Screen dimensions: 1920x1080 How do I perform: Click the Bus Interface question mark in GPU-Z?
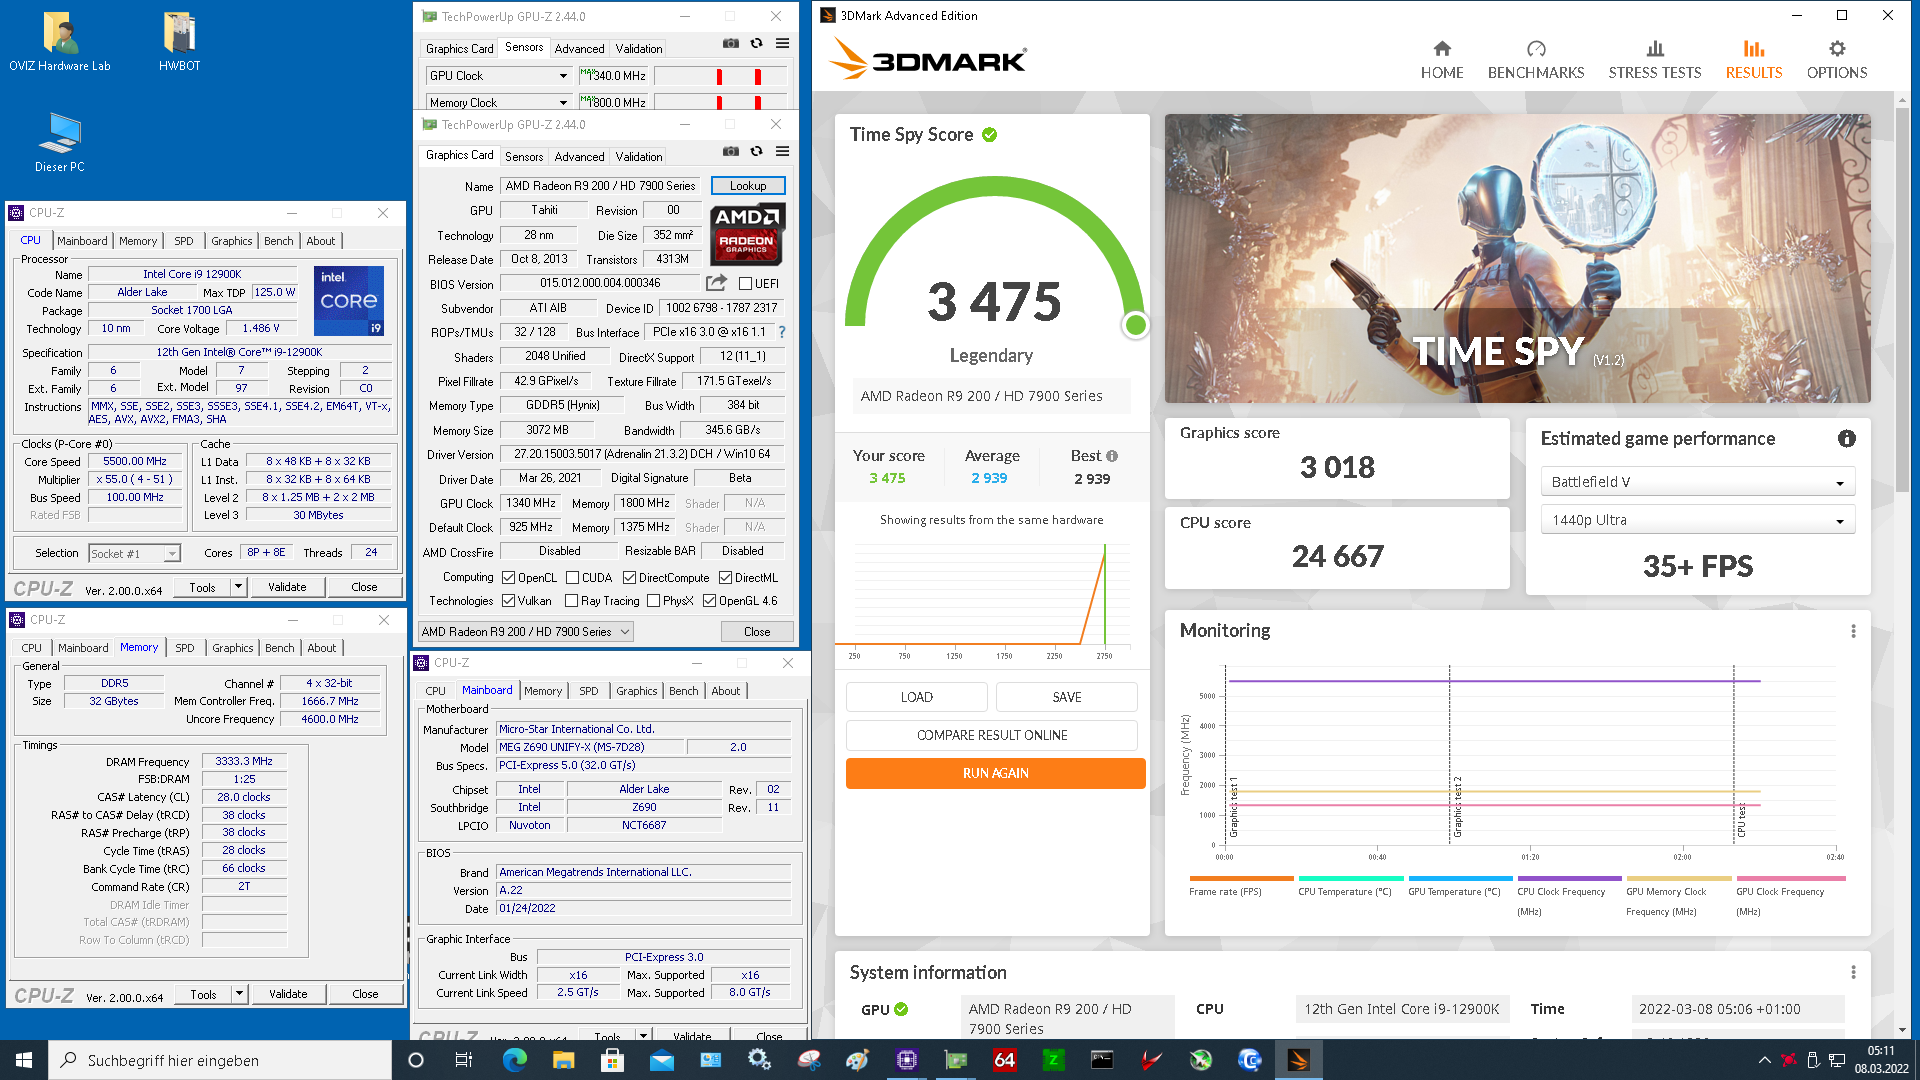click(x=782, y=332)
